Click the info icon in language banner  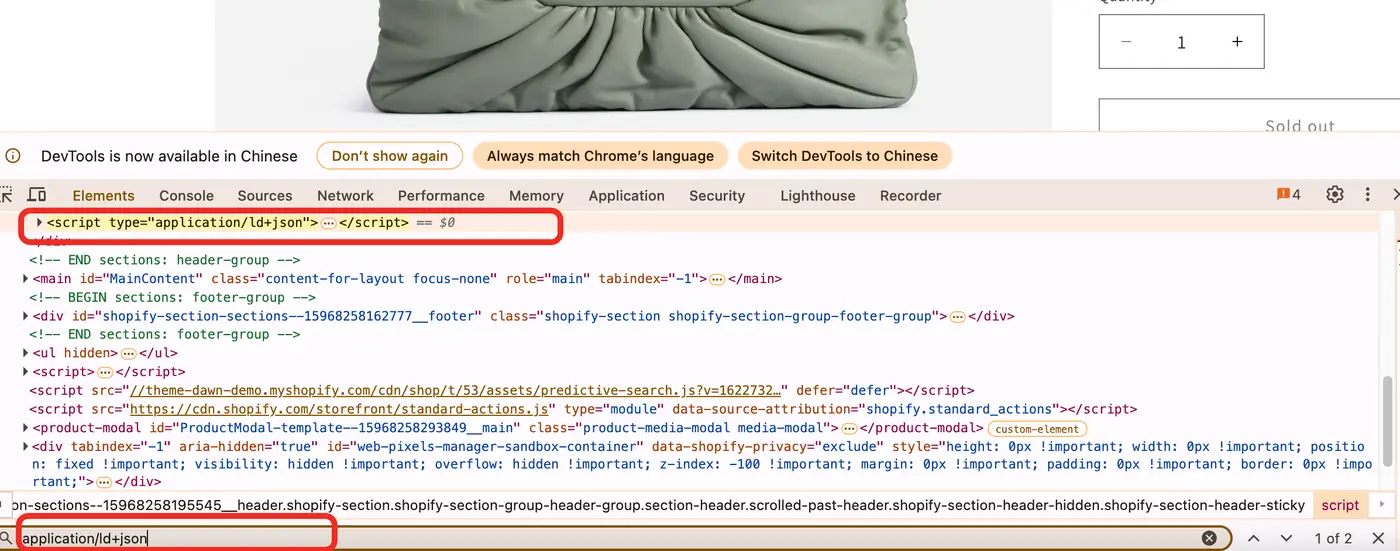click(13, 156)
